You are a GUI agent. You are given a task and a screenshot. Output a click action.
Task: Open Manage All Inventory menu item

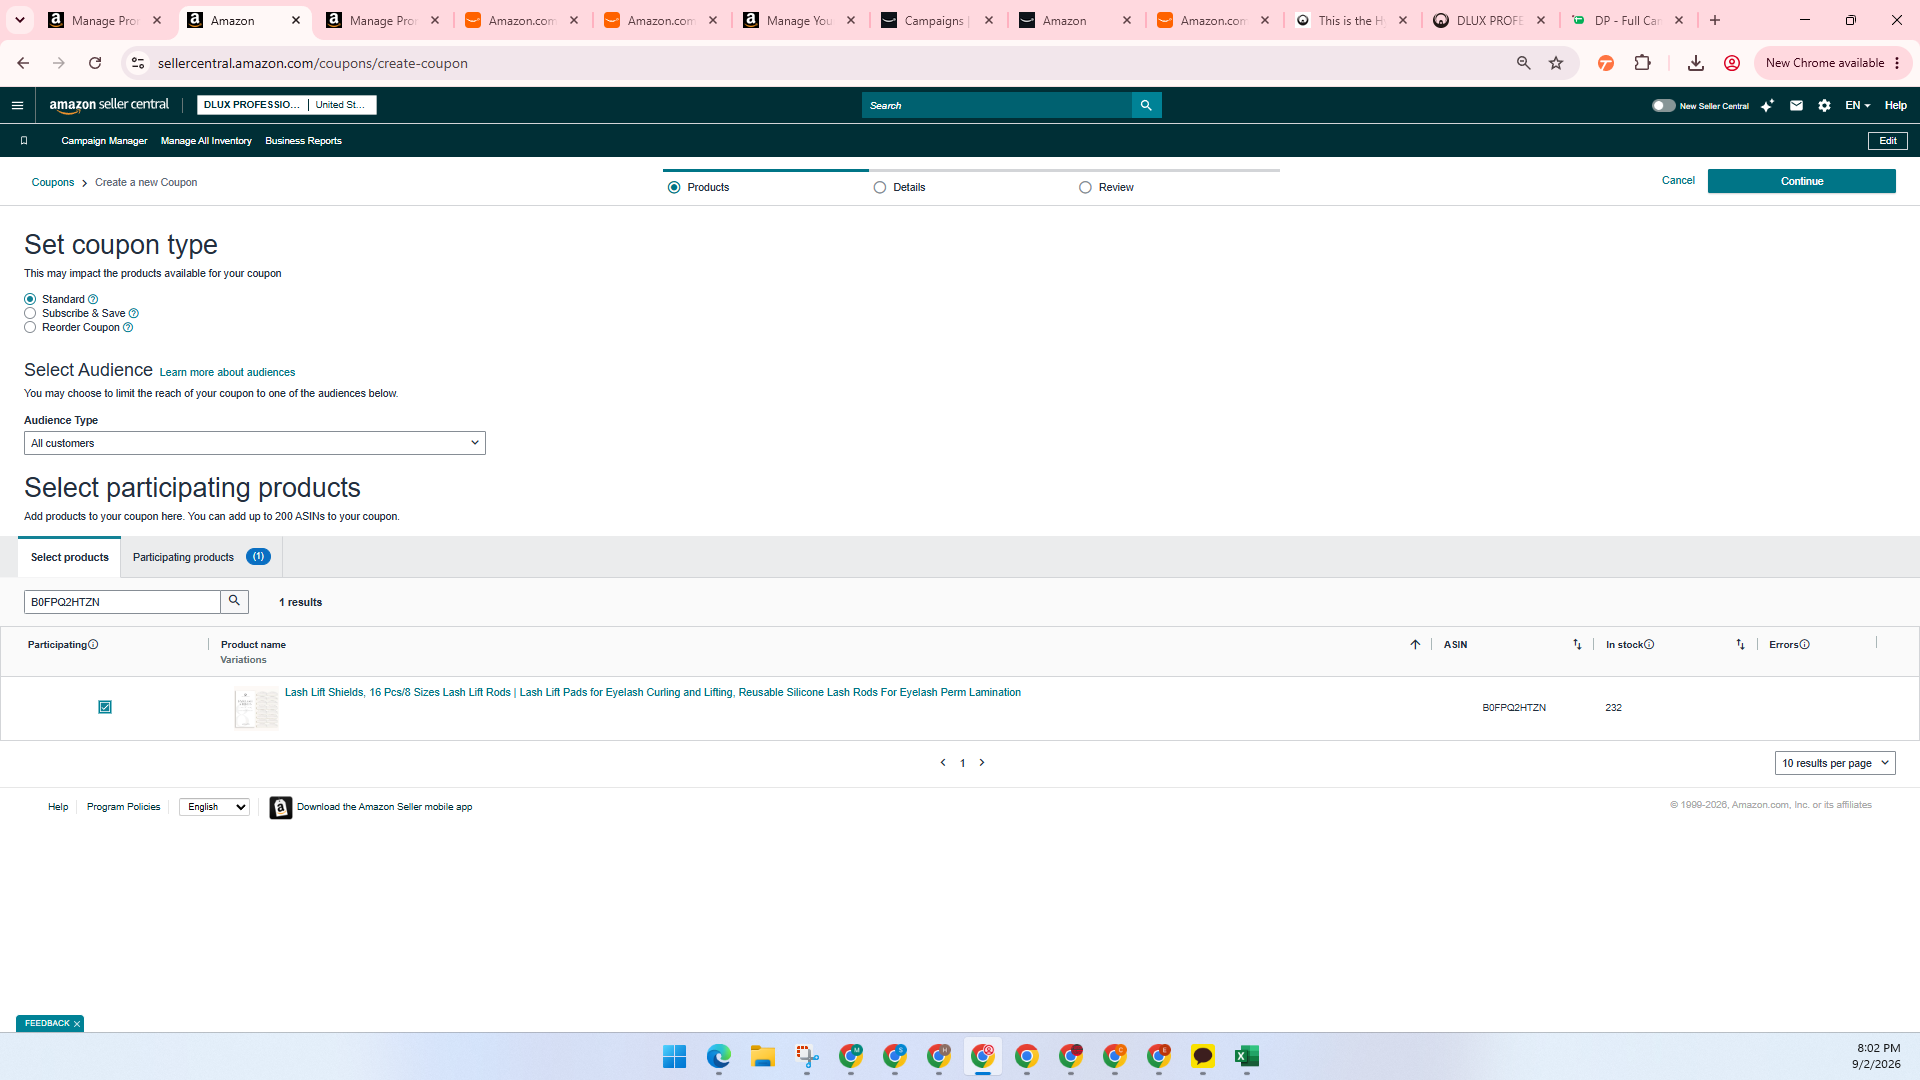pyautogui.click(x=206, y=141)
